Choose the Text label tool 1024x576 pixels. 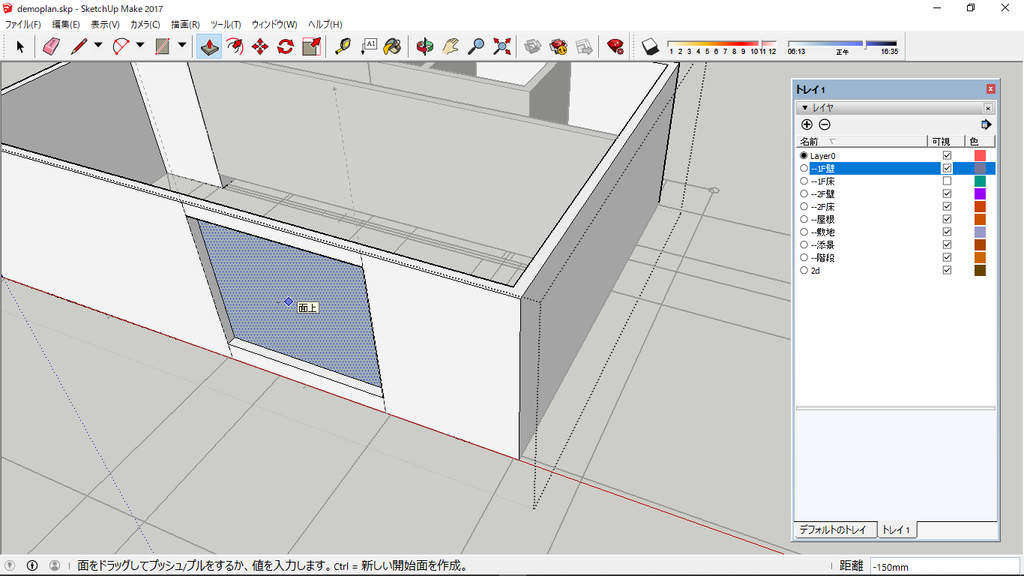[368, 46]
